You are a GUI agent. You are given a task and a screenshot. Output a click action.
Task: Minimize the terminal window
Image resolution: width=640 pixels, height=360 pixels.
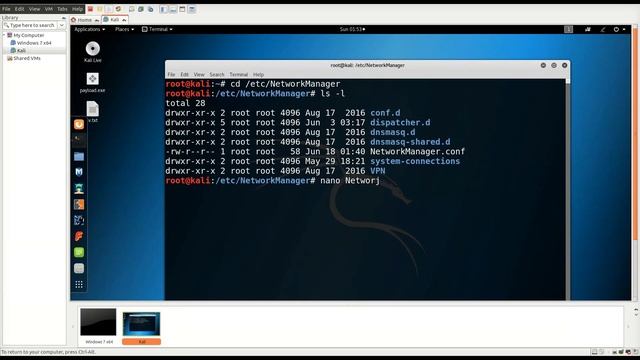[543, 65]
